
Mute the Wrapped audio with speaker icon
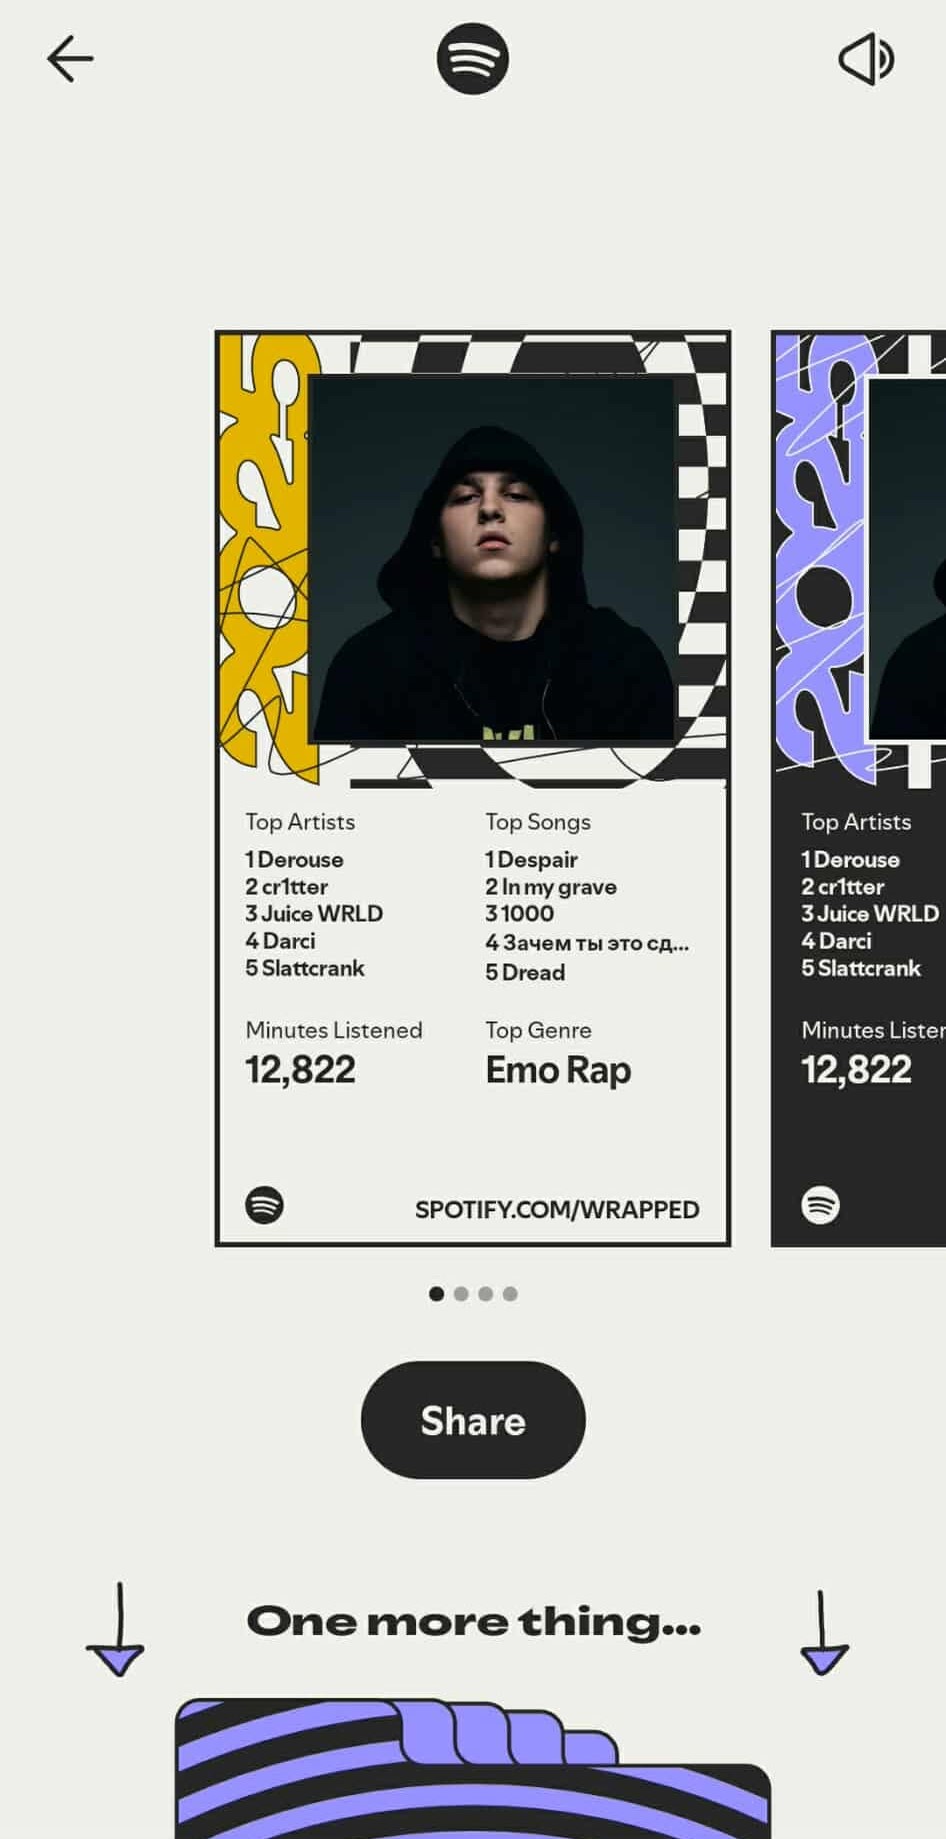866,59
